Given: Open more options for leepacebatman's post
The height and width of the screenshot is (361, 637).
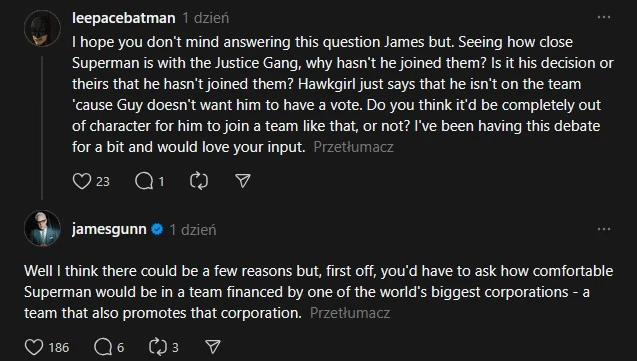Looking at the screenshot, I should 604,17.
